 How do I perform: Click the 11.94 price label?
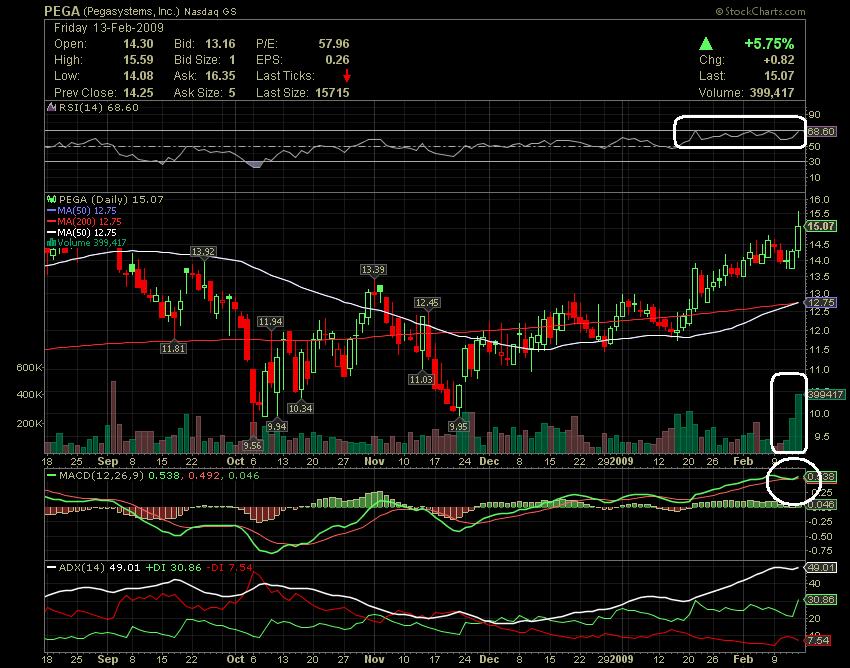[x=271, y=322]
